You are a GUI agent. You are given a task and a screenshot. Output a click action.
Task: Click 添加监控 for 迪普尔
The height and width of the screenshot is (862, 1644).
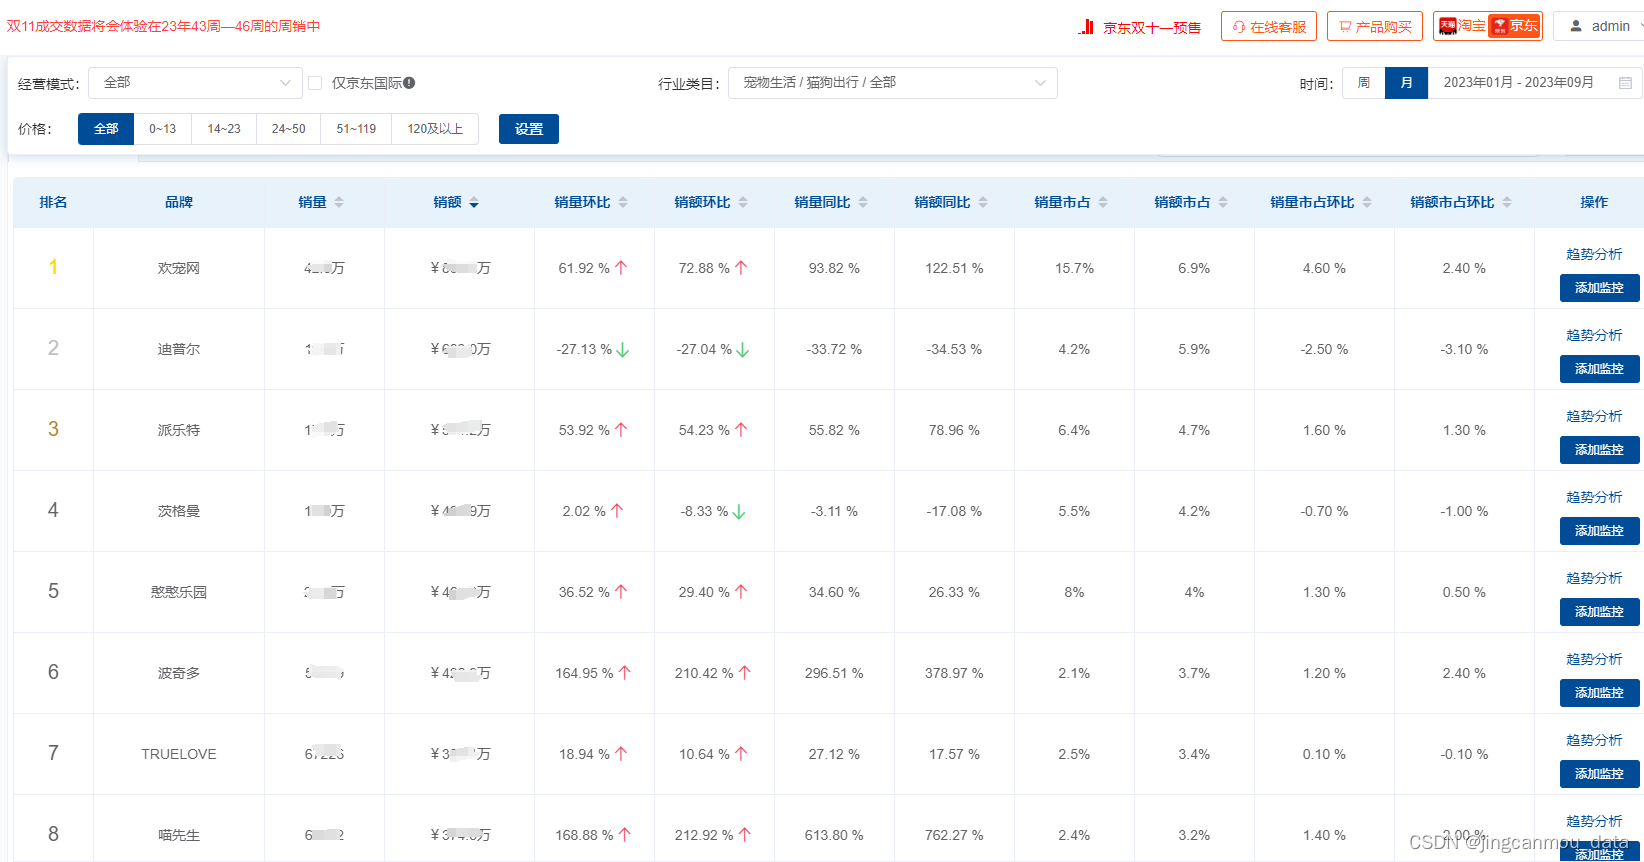pyautogui.click(x=1599, y=369)
